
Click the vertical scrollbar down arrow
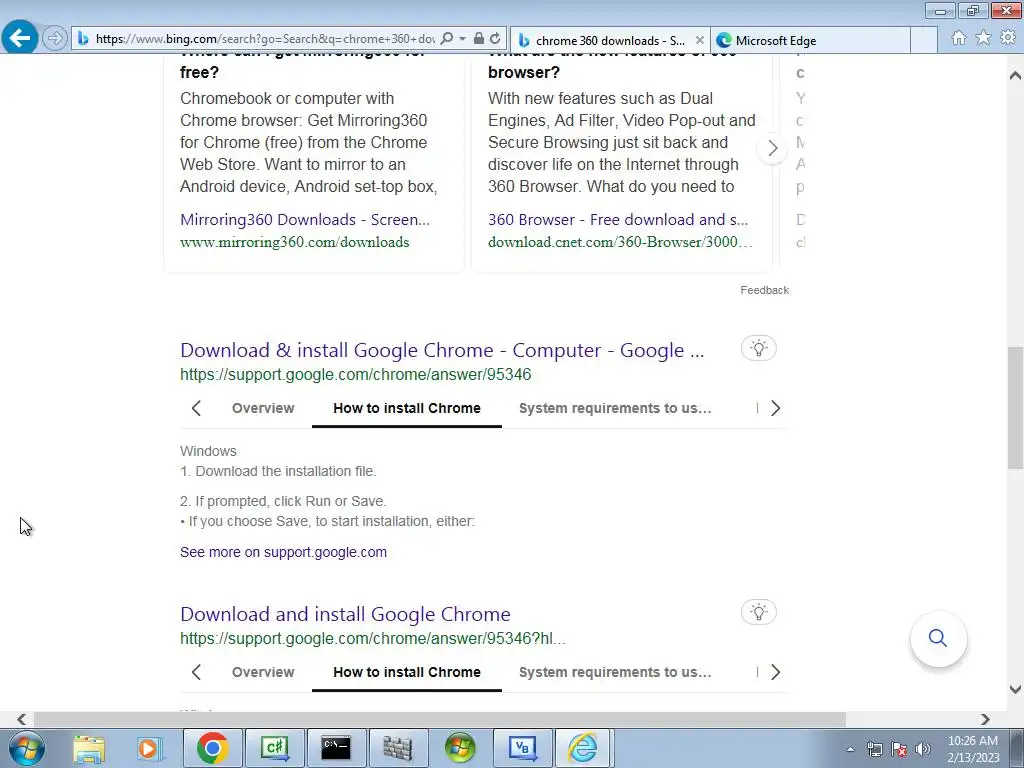[1015, 689]
